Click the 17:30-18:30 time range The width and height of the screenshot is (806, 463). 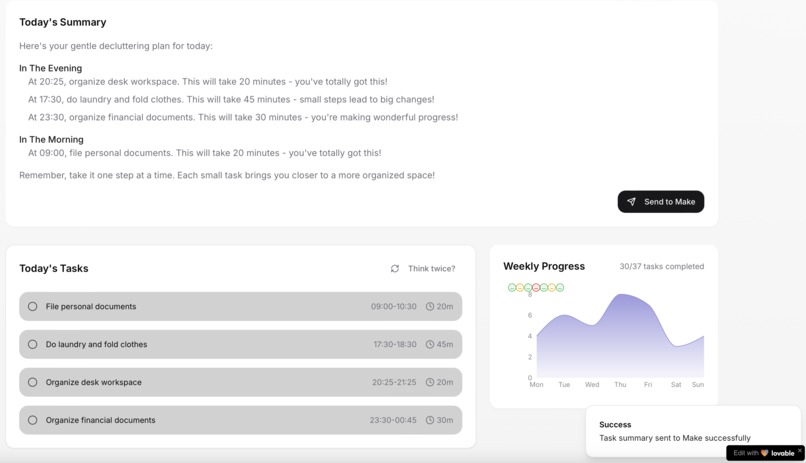(395, 344)
